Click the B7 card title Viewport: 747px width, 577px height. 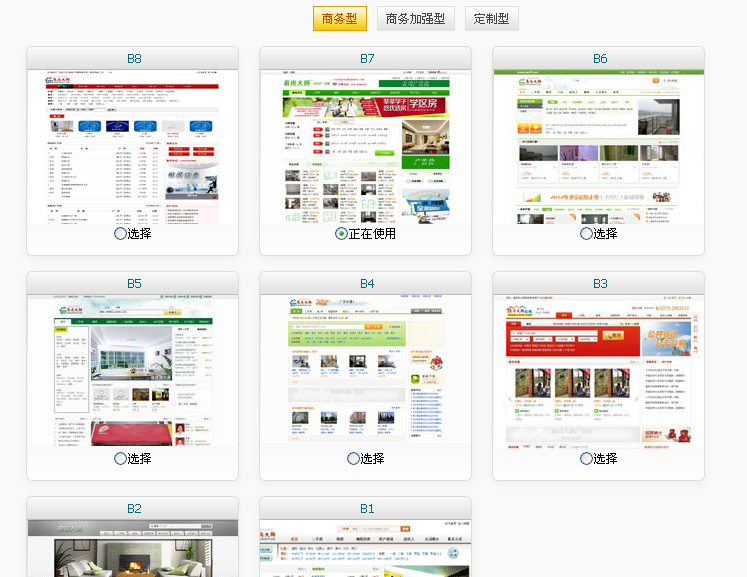tap(367, 59)
